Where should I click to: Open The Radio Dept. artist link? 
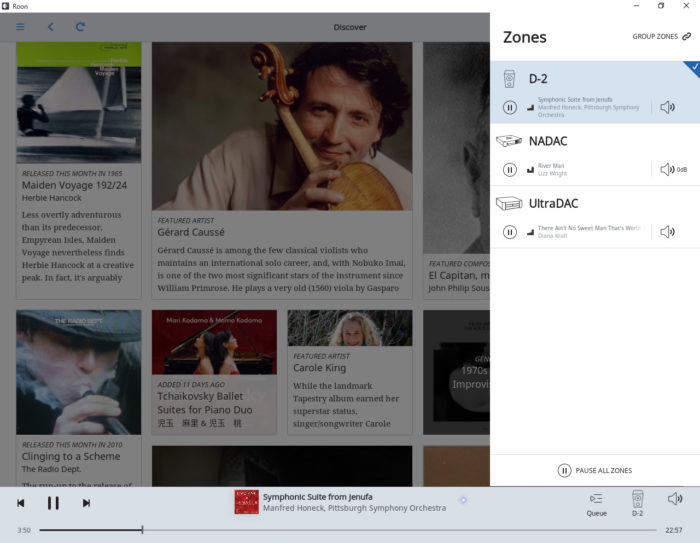pos(52,469)
